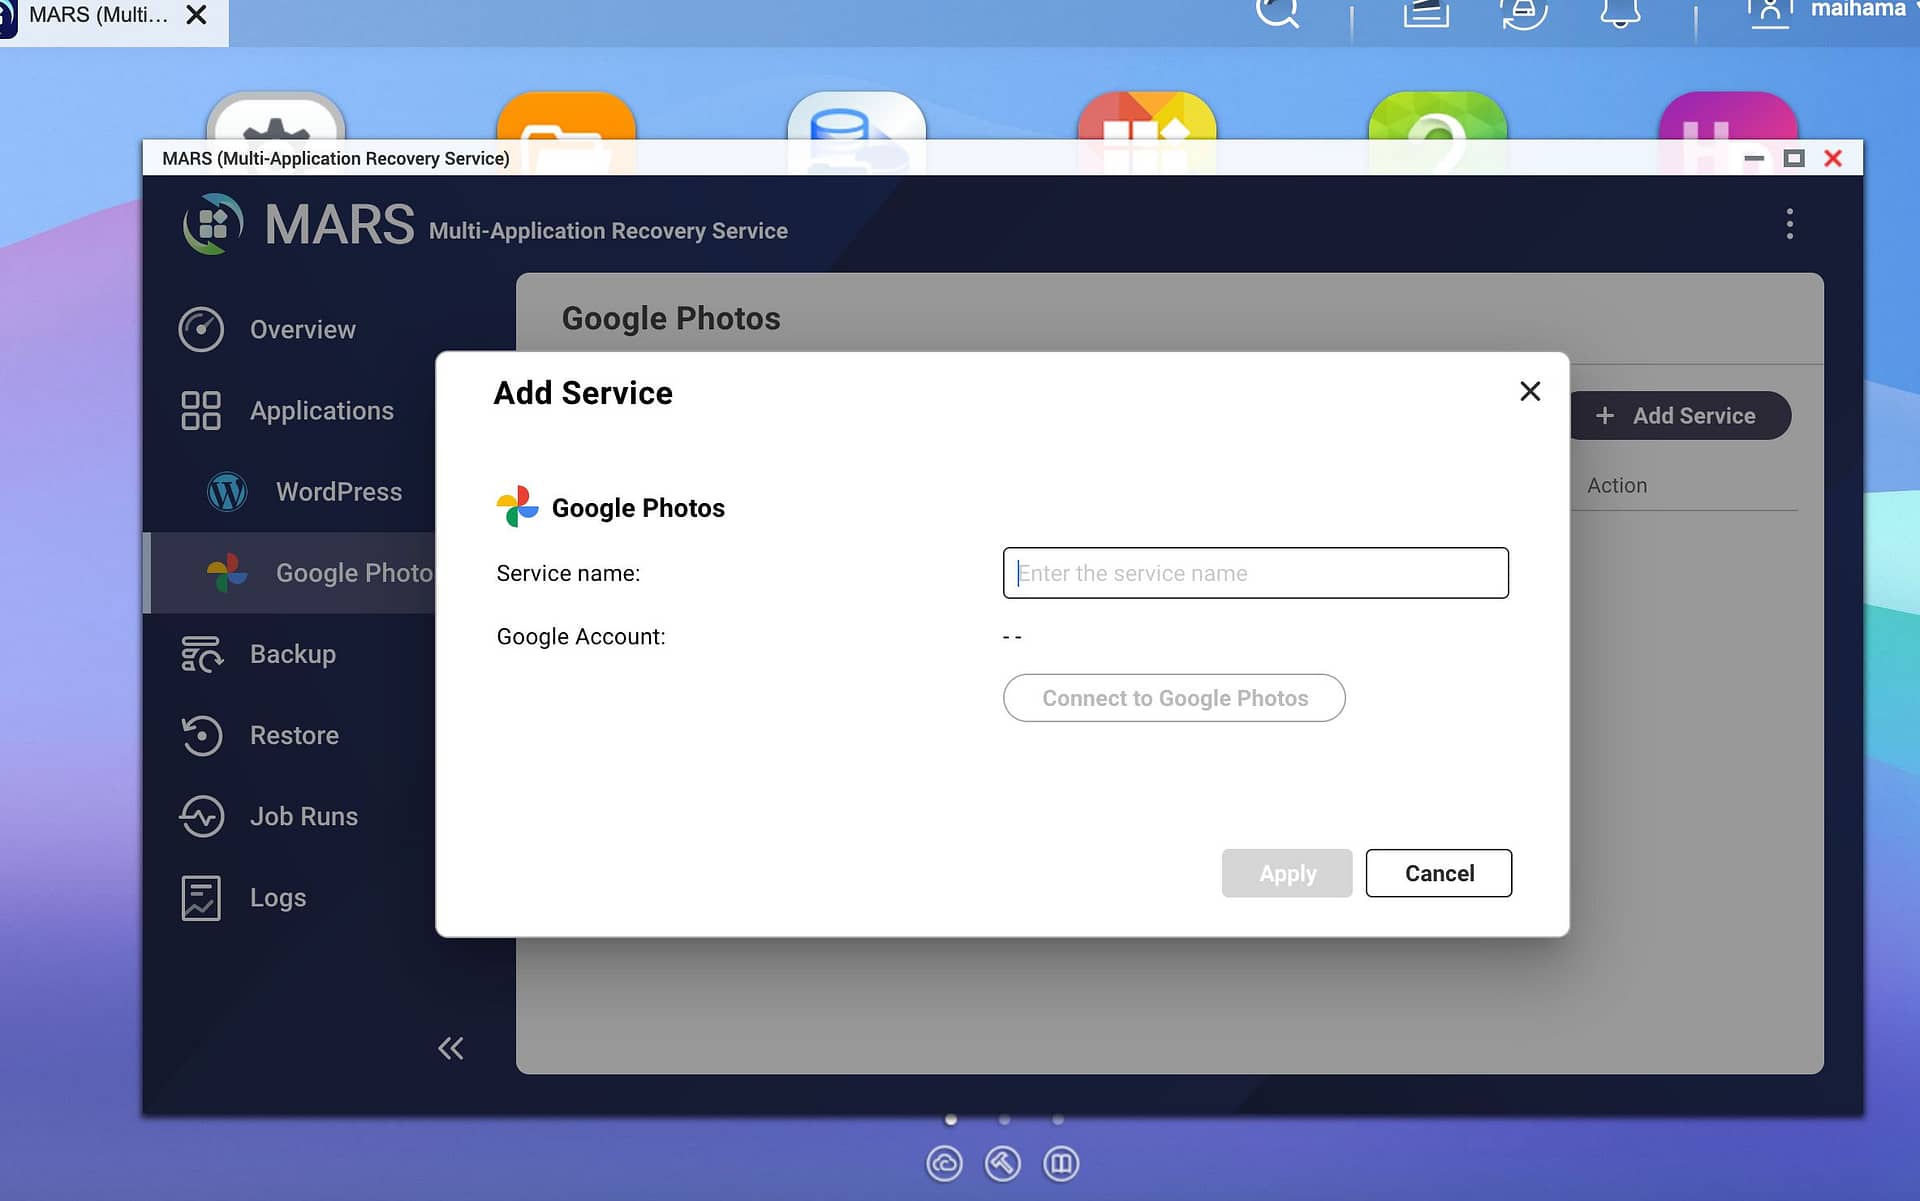Maximize the MARS window
Image resolution: width=1920 pixels, height=1201 pixels.
click(x=1794, y=158)
